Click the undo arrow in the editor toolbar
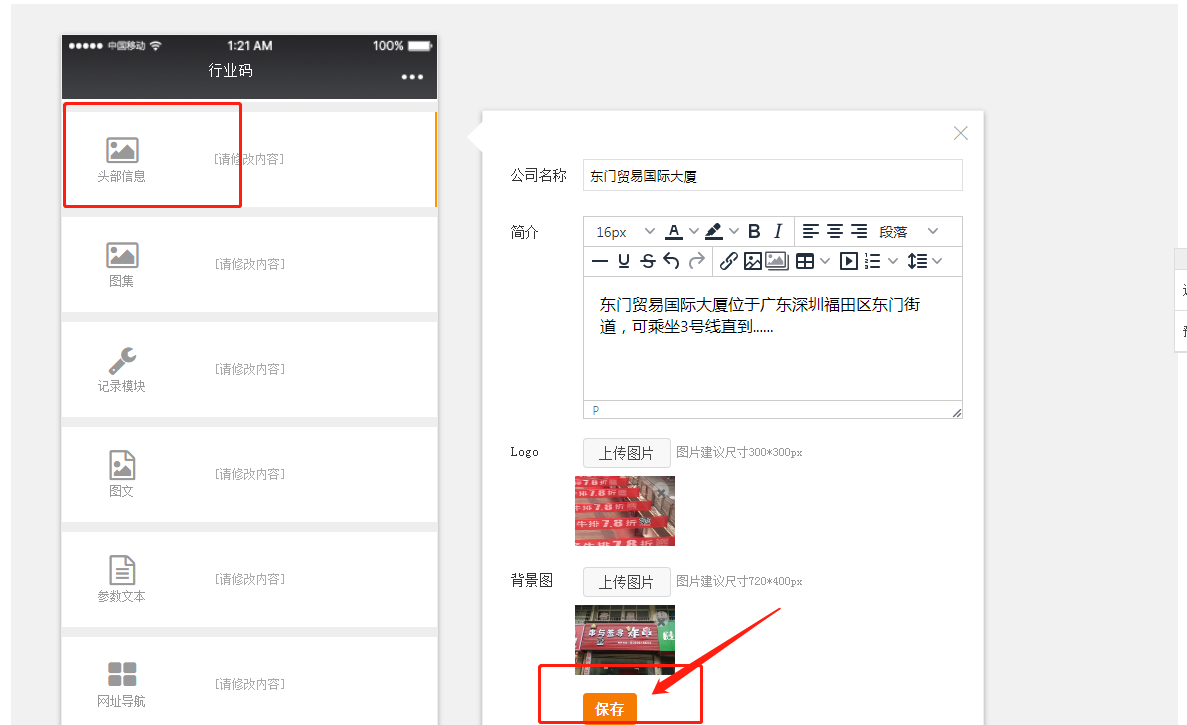 point(671,261)
